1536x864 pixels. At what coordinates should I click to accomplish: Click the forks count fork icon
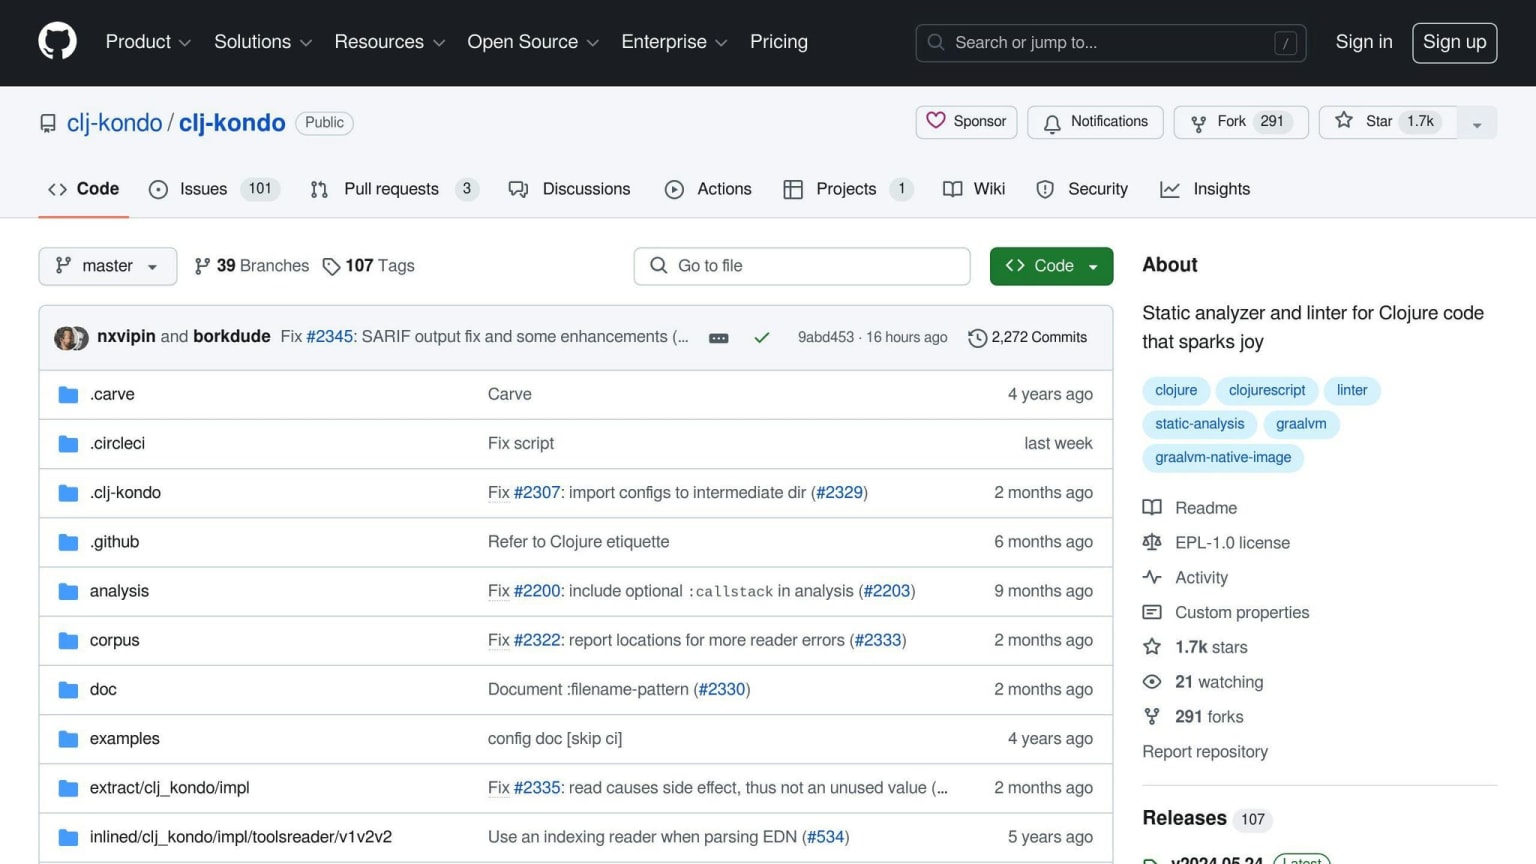(x=1152, y=717)
